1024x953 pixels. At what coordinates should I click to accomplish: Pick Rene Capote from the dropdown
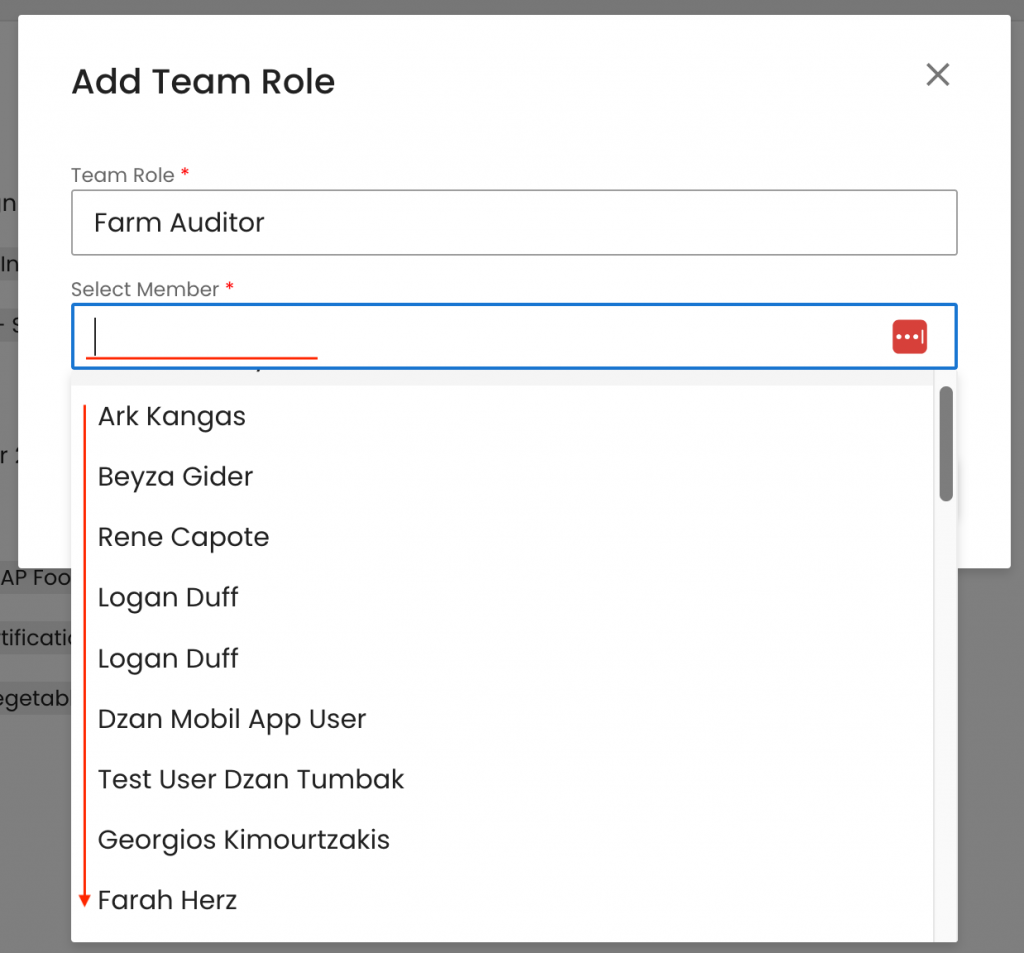click(184, 537)
